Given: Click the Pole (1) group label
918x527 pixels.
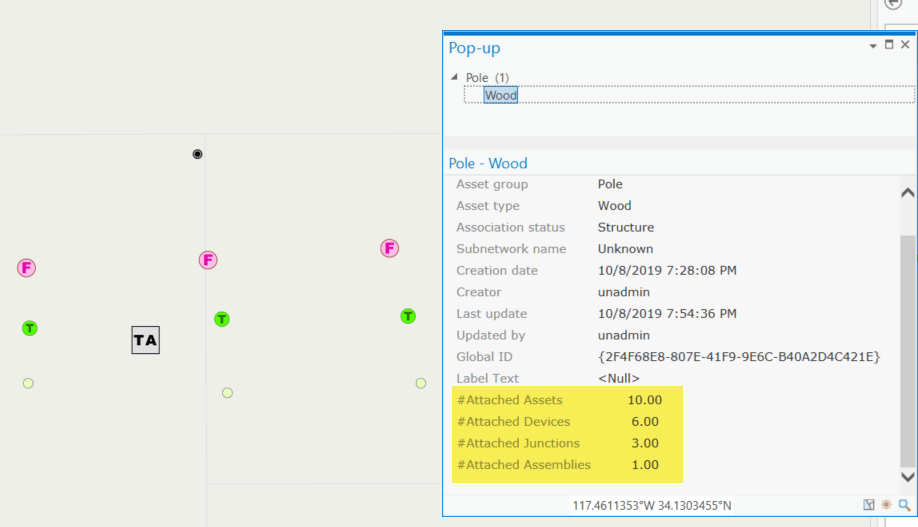Looking at the screenshot, I should coord(487,77).
